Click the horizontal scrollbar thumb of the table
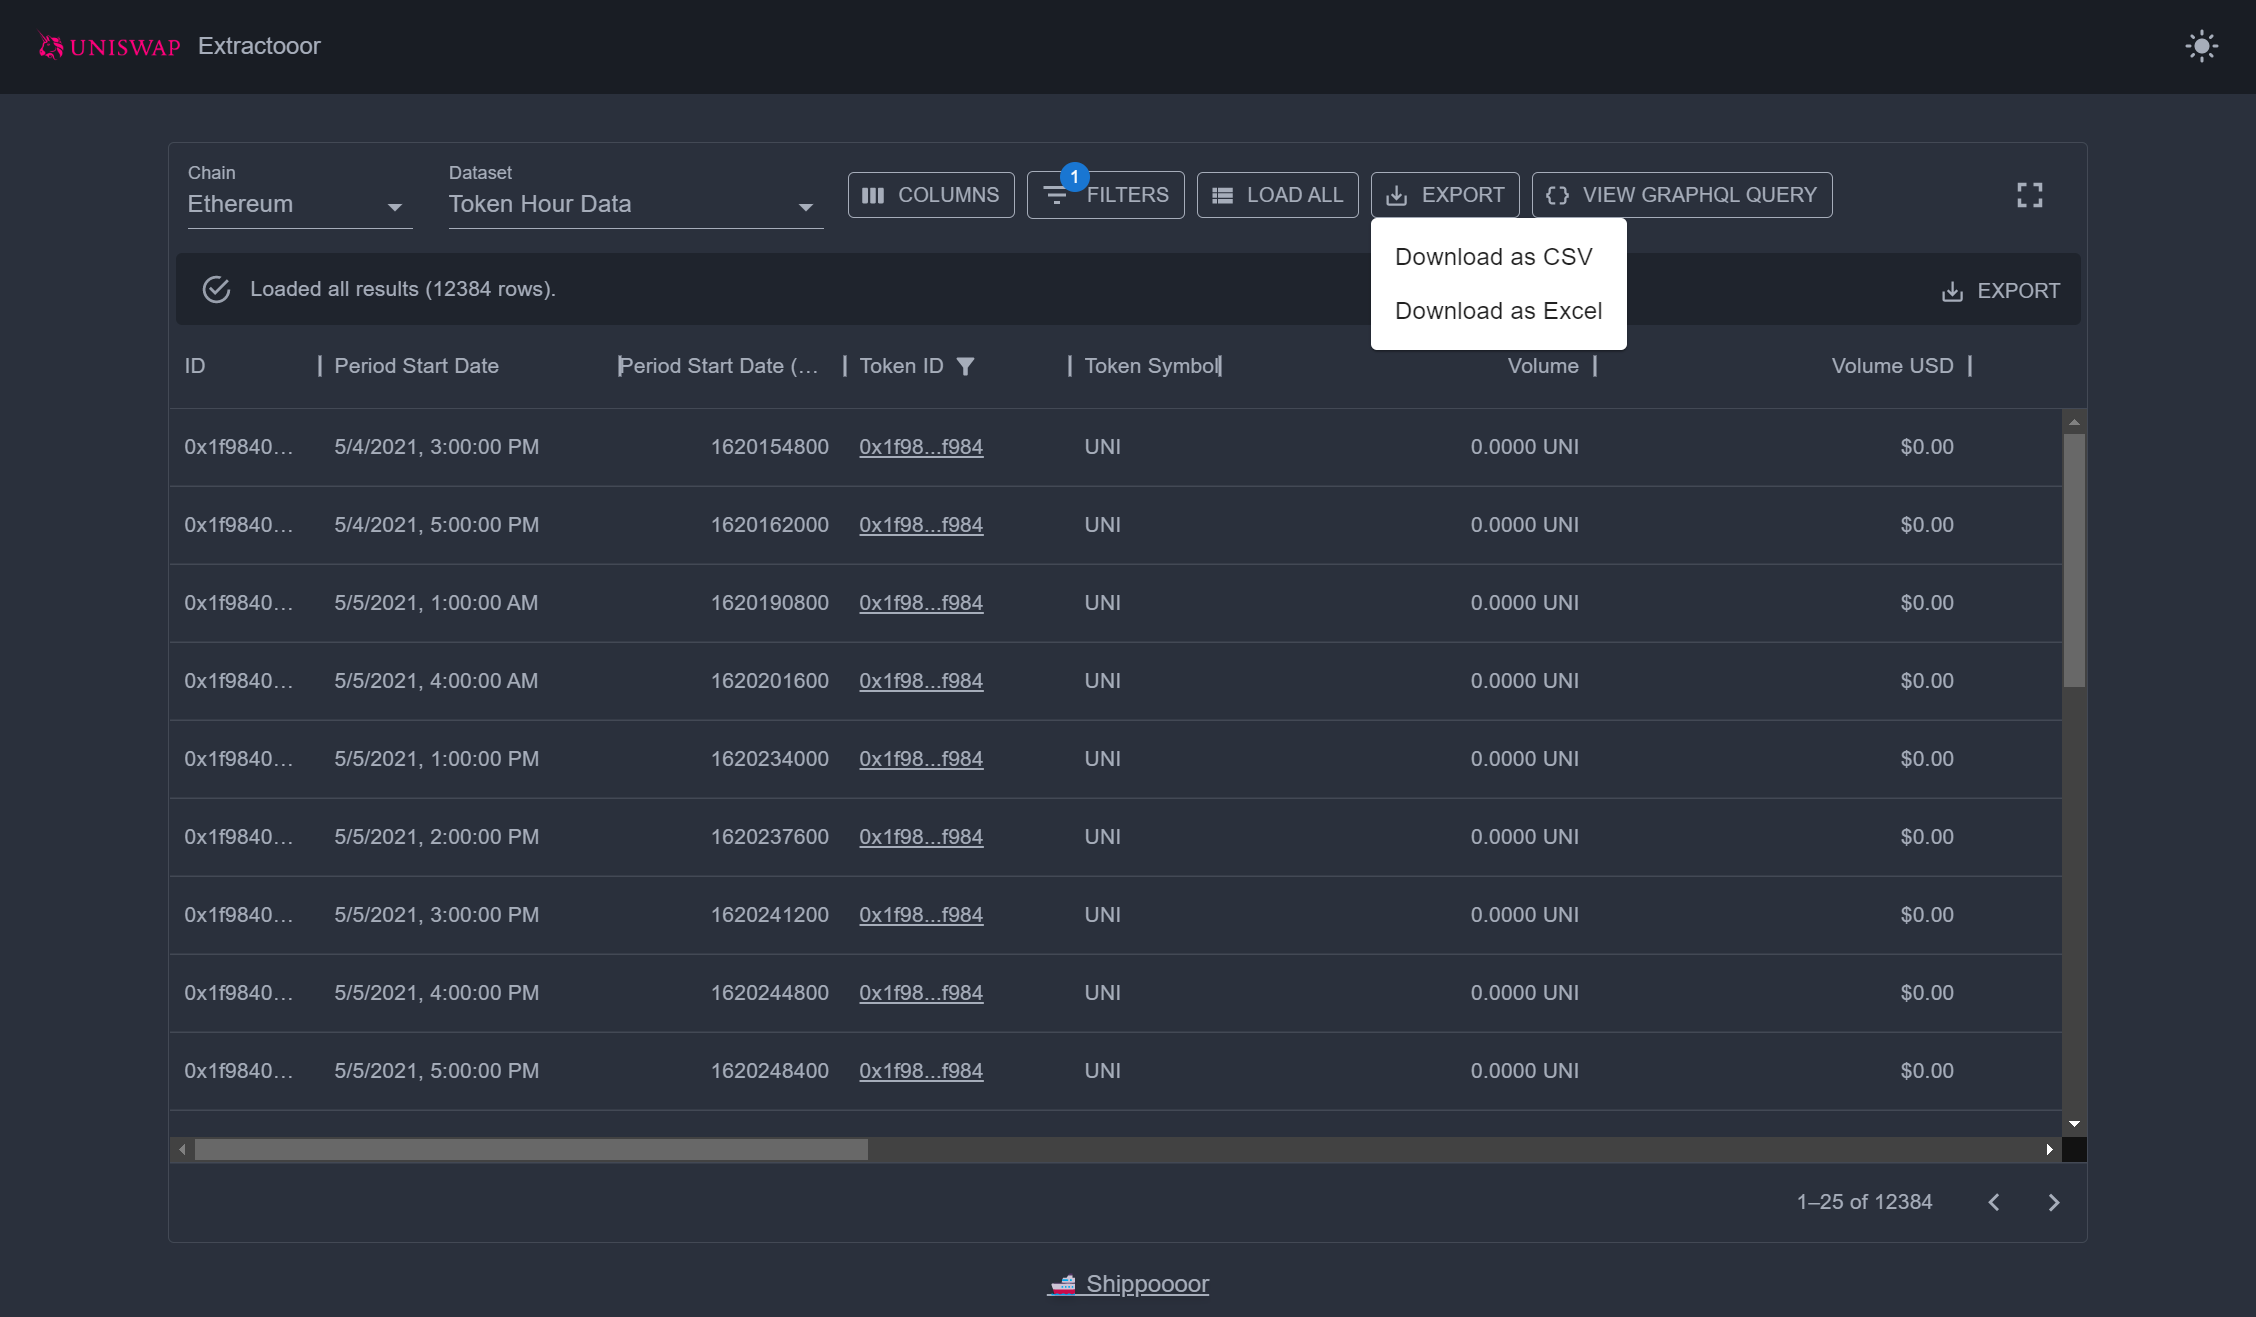The image size is (2256, 1317). pyautogui.click(x=531, y=1150)
